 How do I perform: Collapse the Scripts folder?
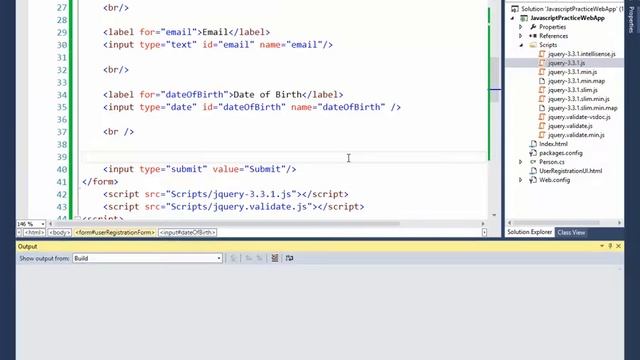[521, 45]
